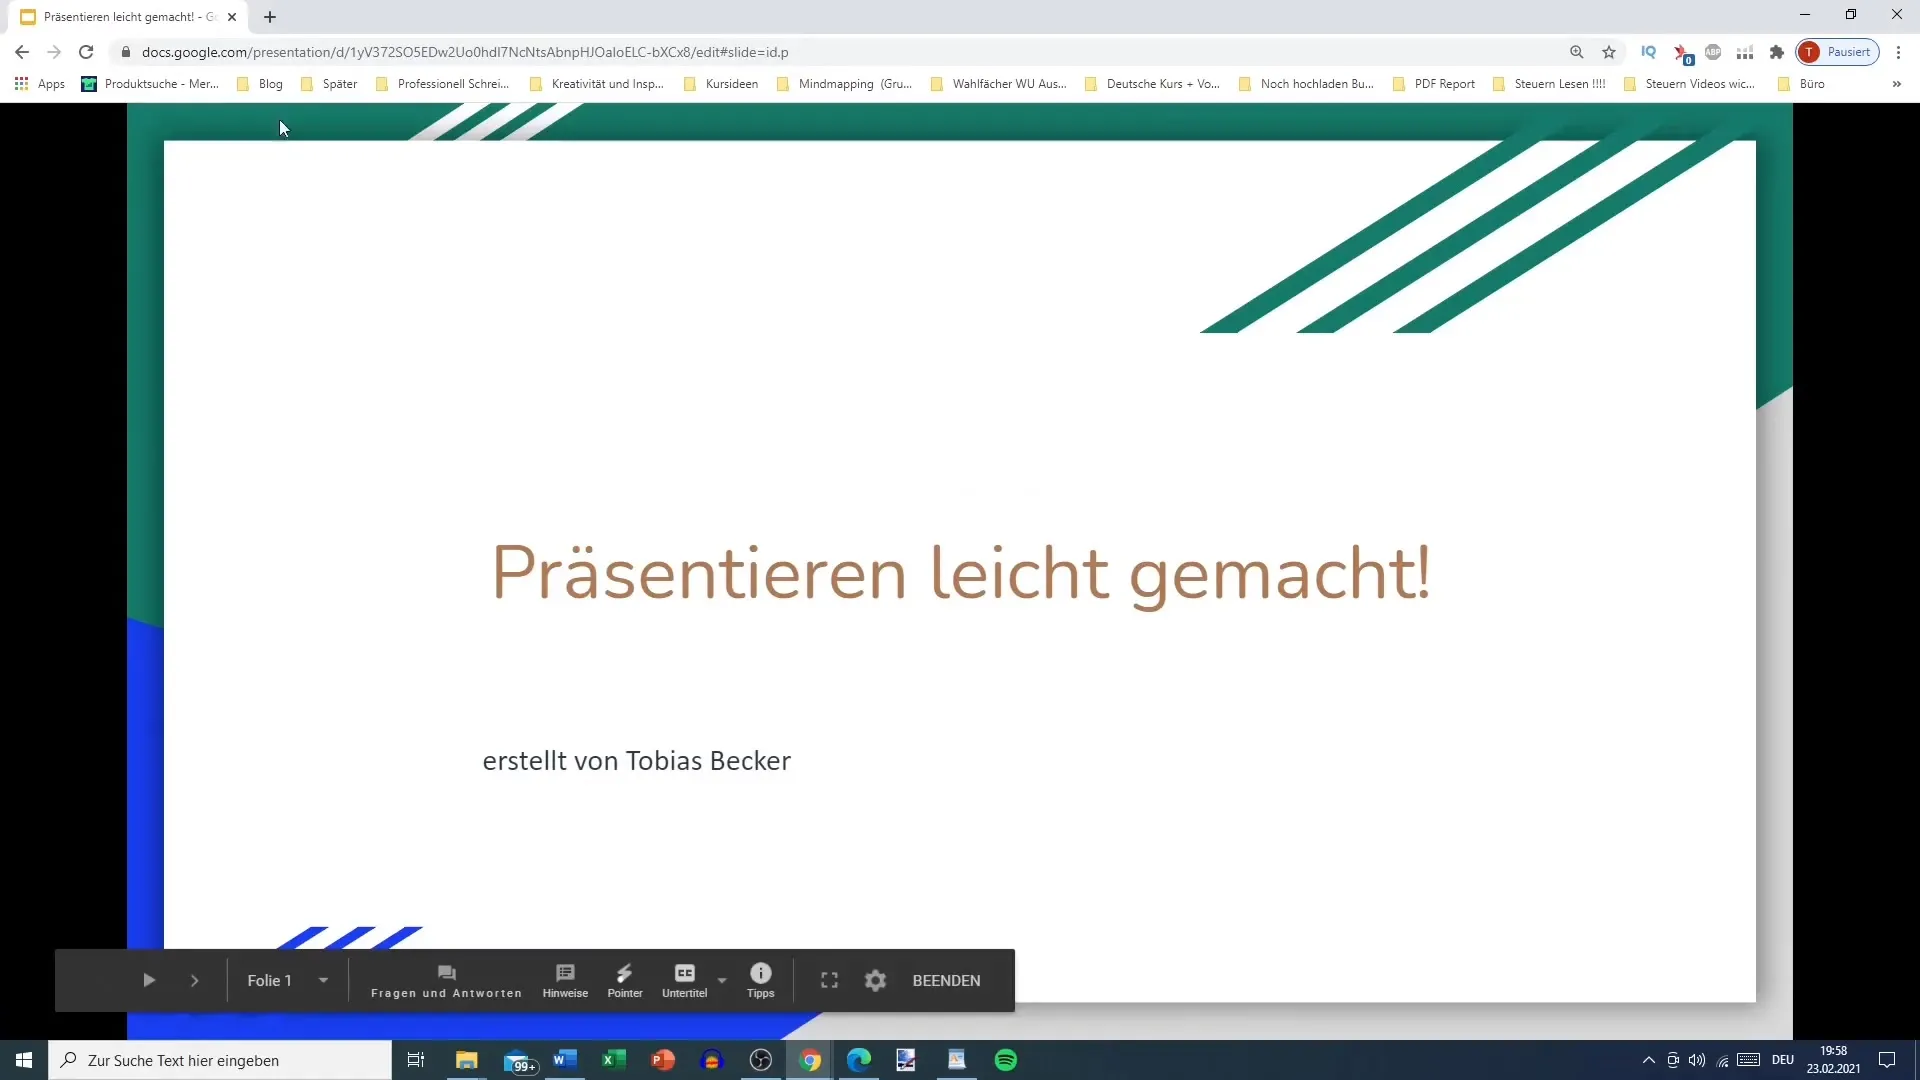The width and height of the screenshot is (1920, 1080).
Task: Open the Kursideen bookmarks folder
Action: point(721,84)
